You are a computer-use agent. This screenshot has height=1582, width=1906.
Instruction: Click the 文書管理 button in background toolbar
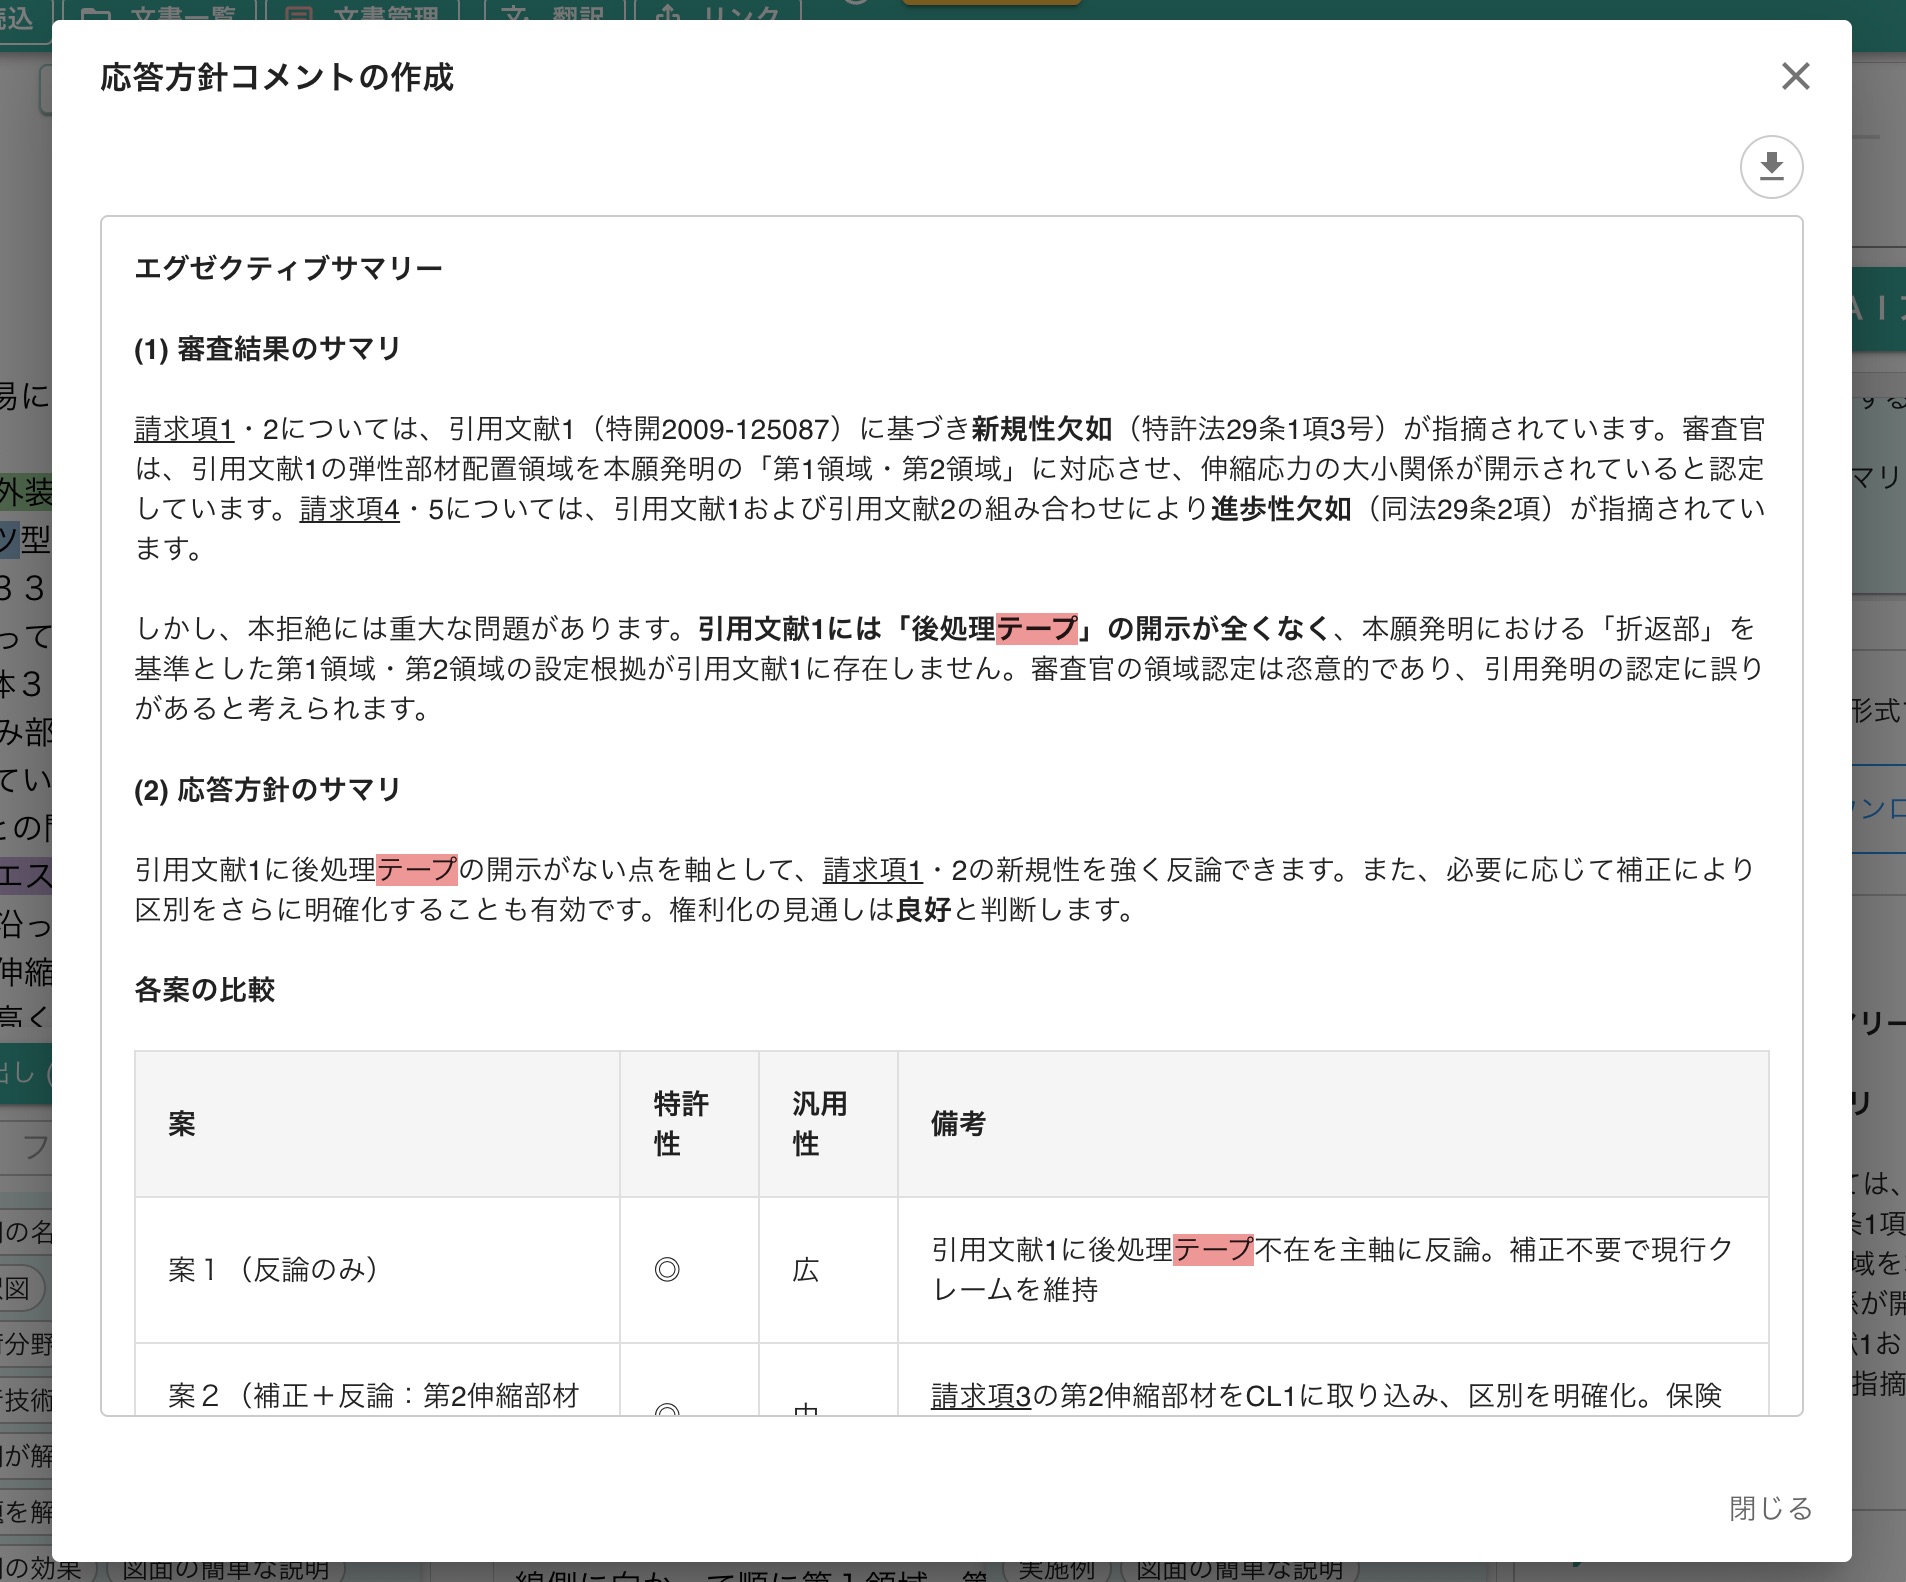[x=362, y=11]
